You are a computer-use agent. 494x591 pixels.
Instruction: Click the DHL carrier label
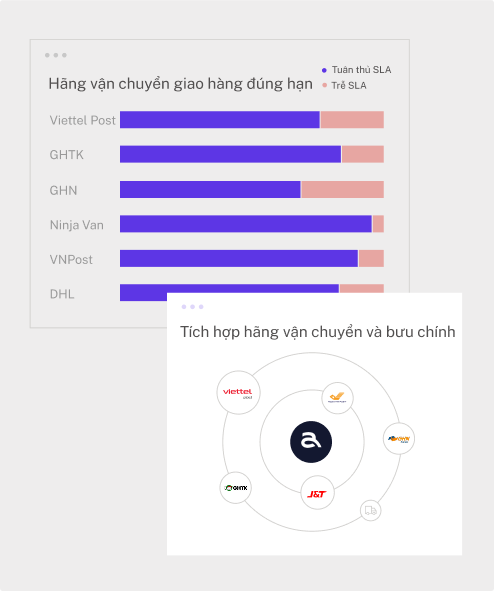click(x=62, y=294)
